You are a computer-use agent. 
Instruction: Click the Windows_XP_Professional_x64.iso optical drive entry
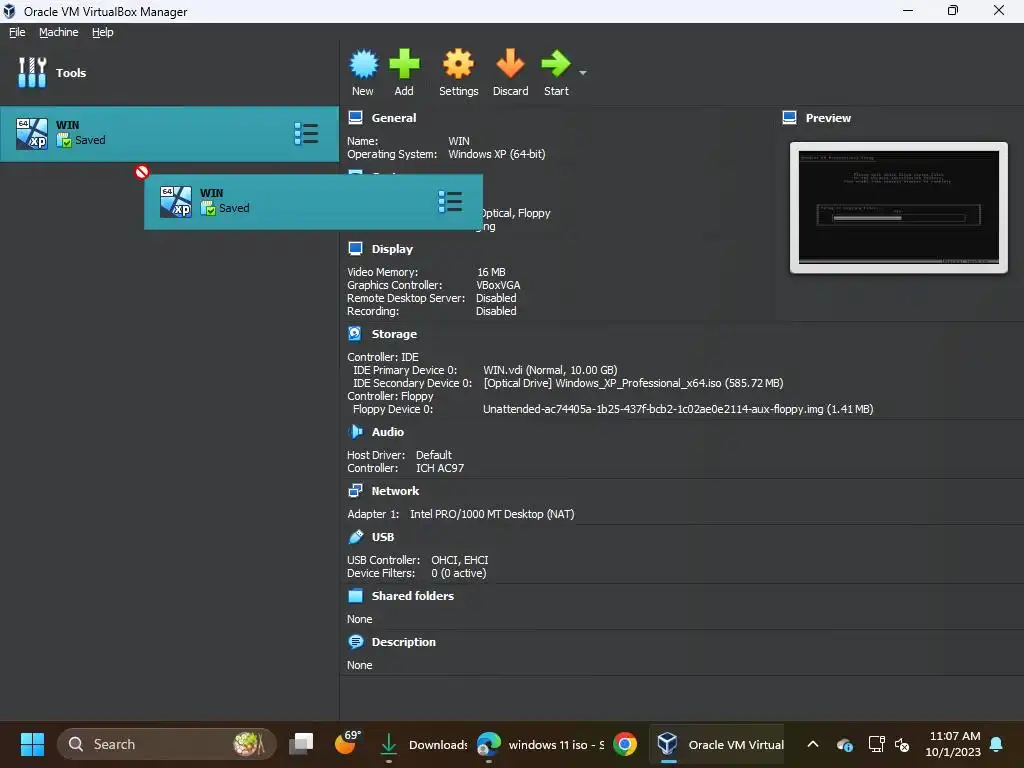633,383
